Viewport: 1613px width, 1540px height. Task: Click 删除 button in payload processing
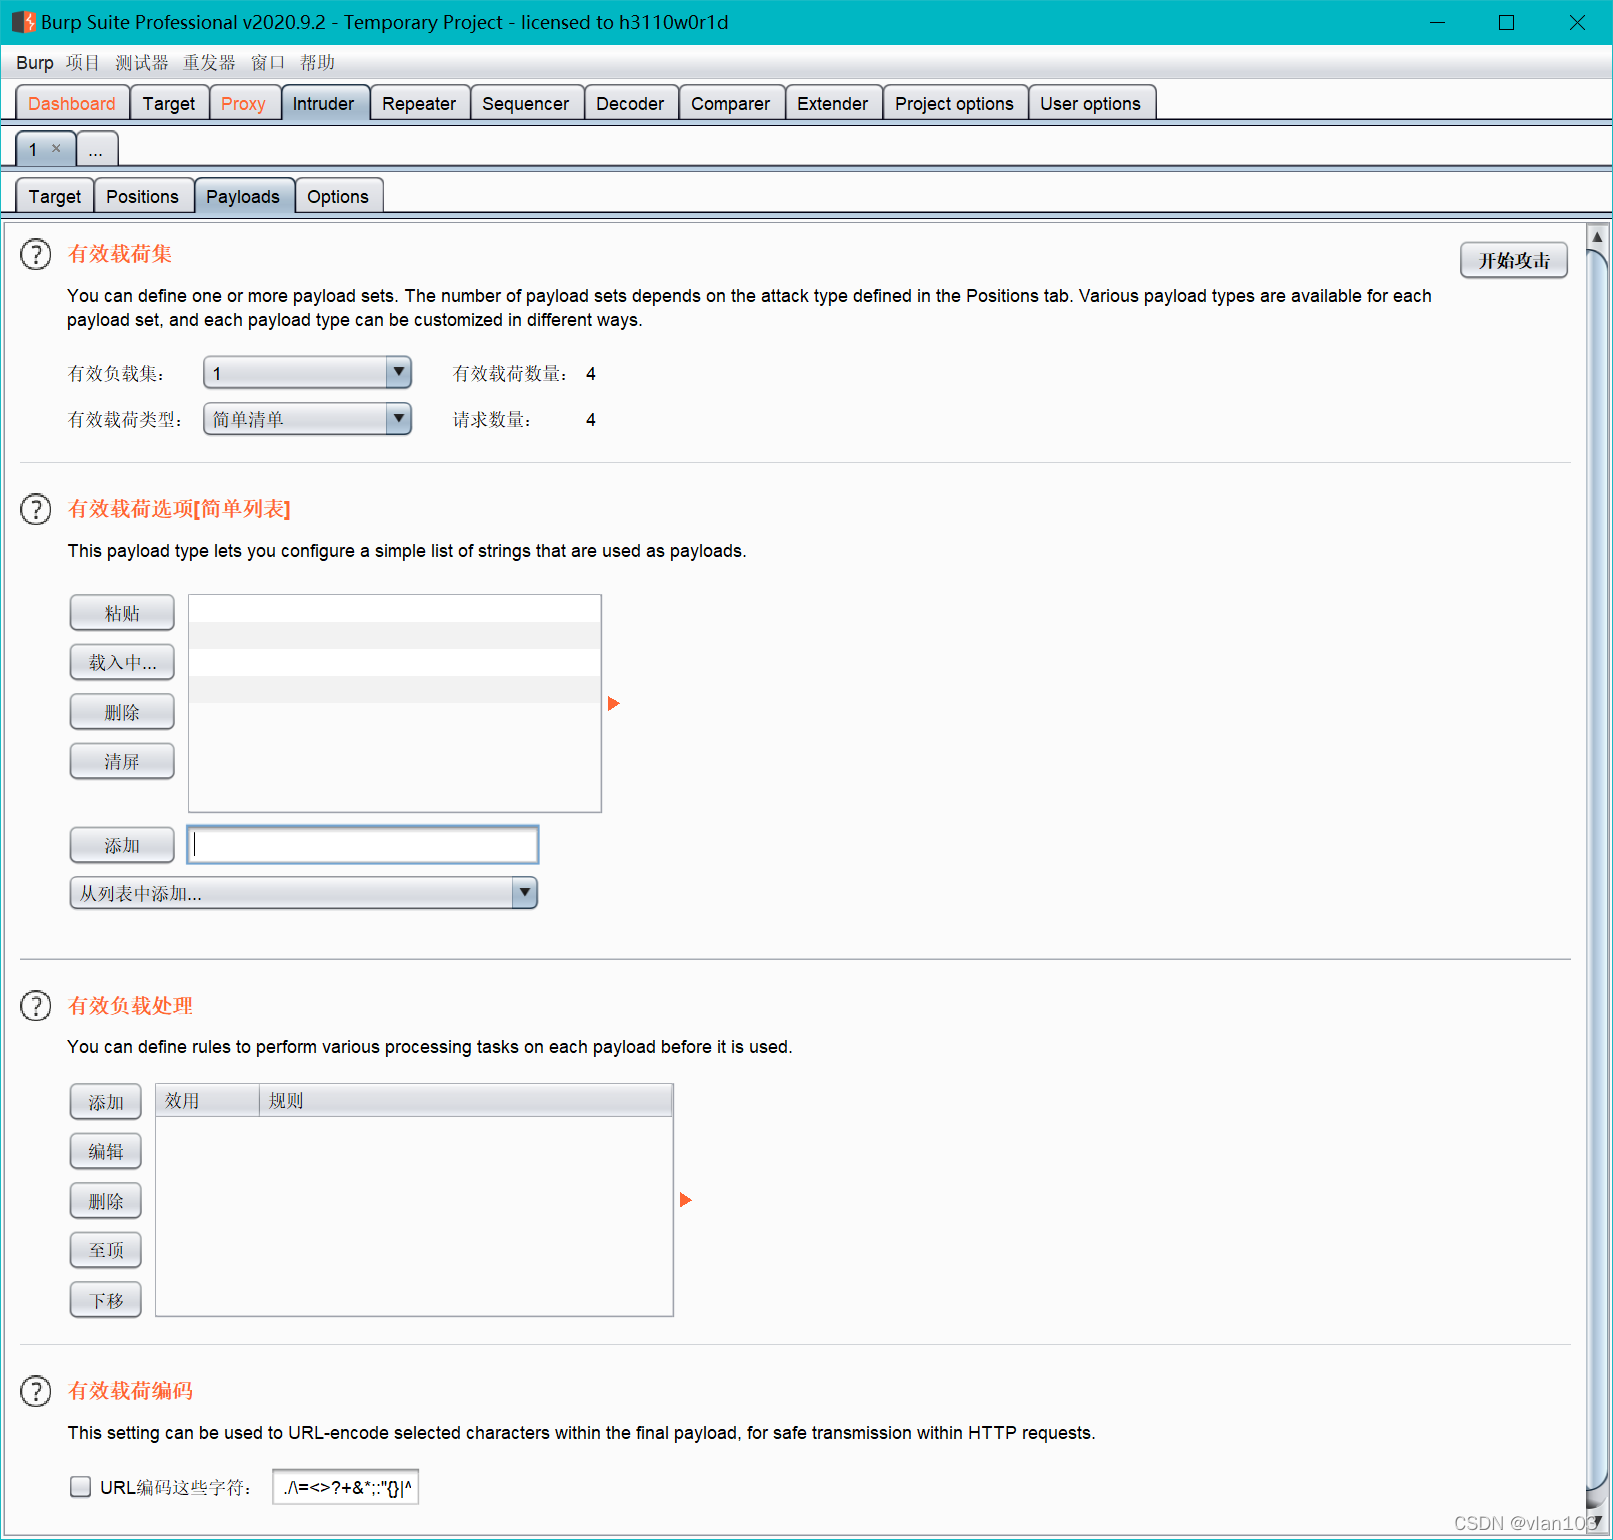[106, 1201]
